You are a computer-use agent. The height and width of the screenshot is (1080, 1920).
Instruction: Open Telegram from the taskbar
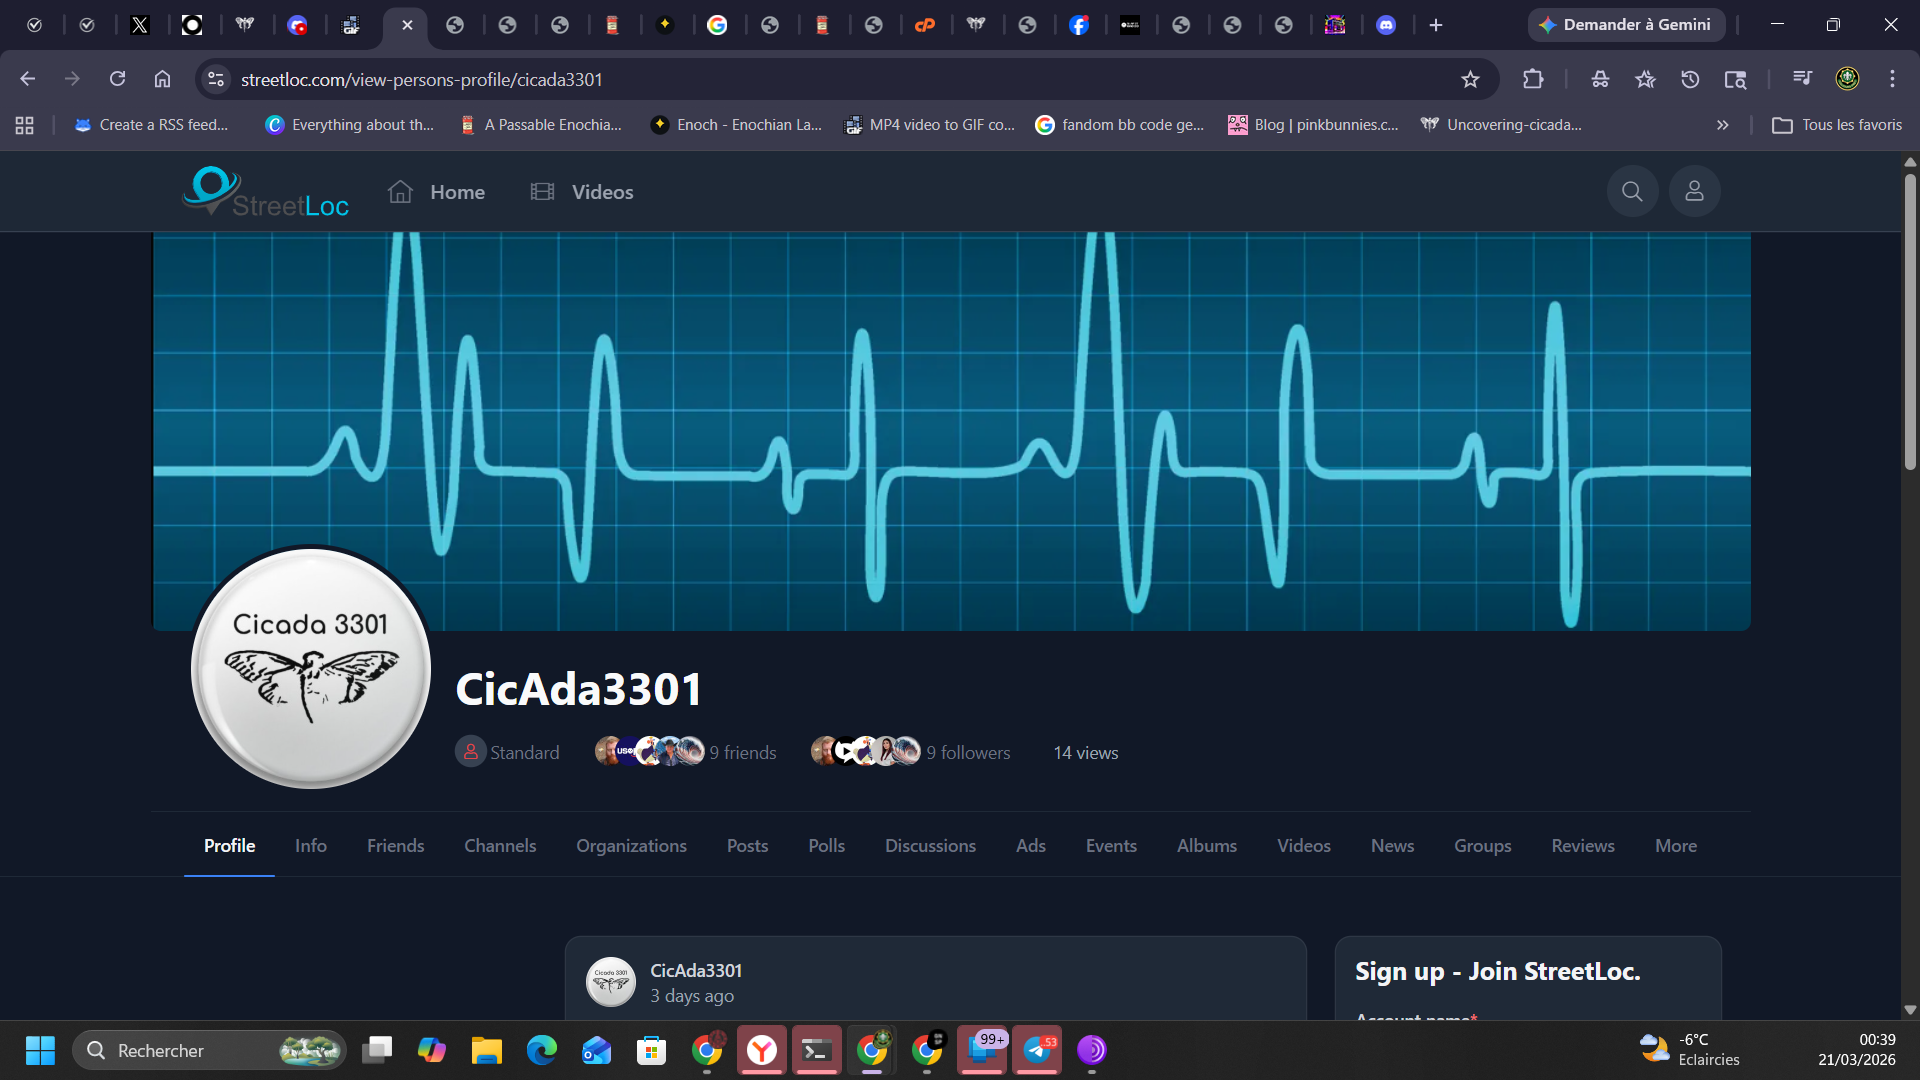click(x=1037, y=1050)
